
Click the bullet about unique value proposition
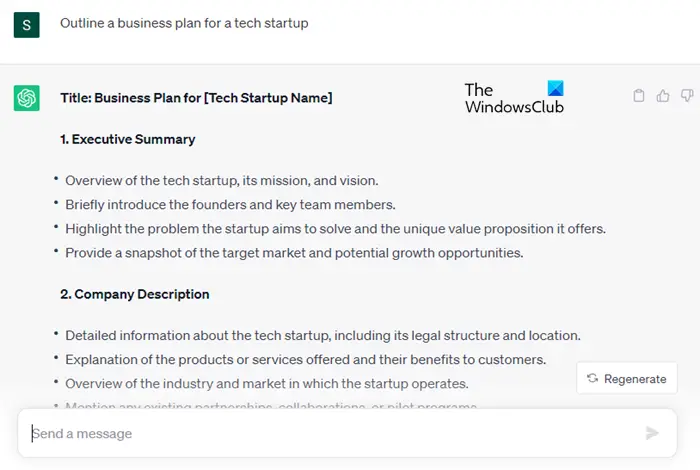[x=335, y=228]
